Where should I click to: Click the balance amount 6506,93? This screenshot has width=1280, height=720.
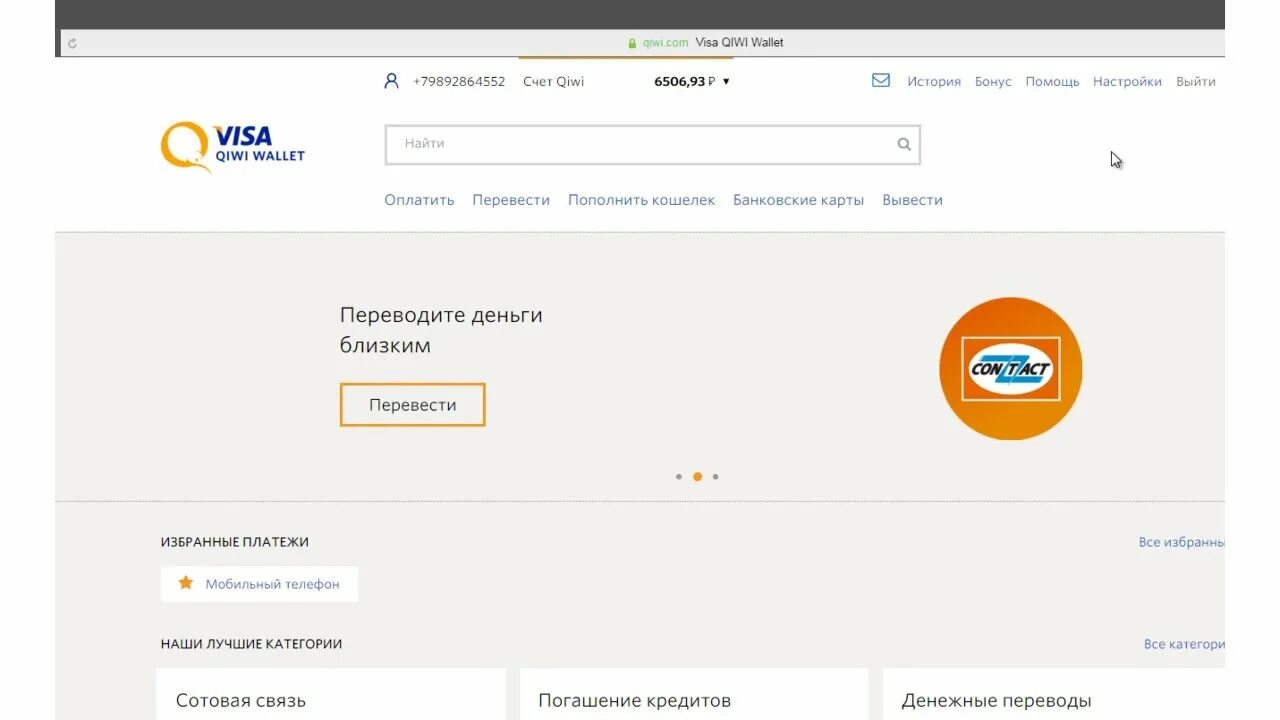(680, 82)
